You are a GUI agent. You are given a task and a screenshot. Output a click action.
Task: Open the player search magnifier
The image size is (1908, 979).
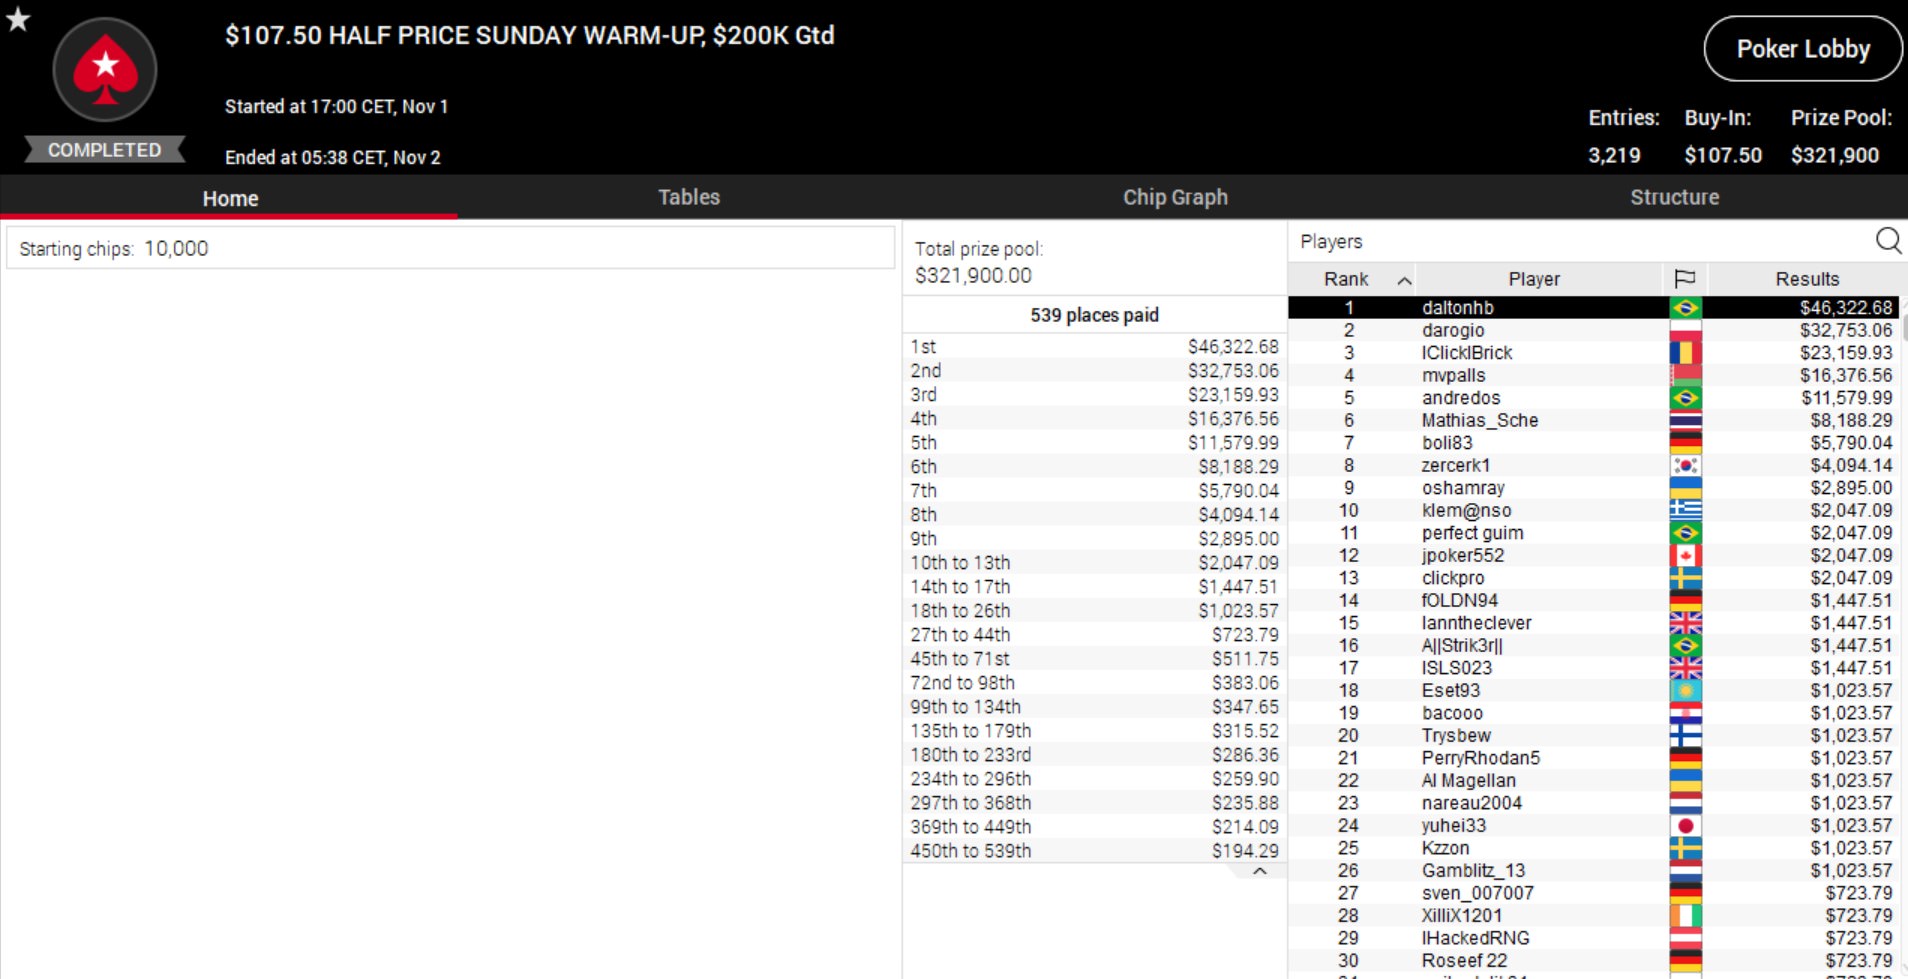point(1887,241)
